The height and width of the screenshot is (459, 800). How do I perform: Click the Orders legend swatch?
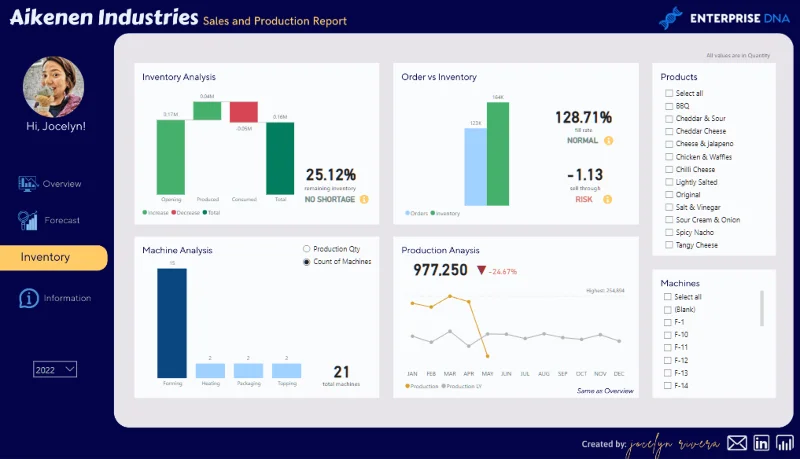pos(408,213)
